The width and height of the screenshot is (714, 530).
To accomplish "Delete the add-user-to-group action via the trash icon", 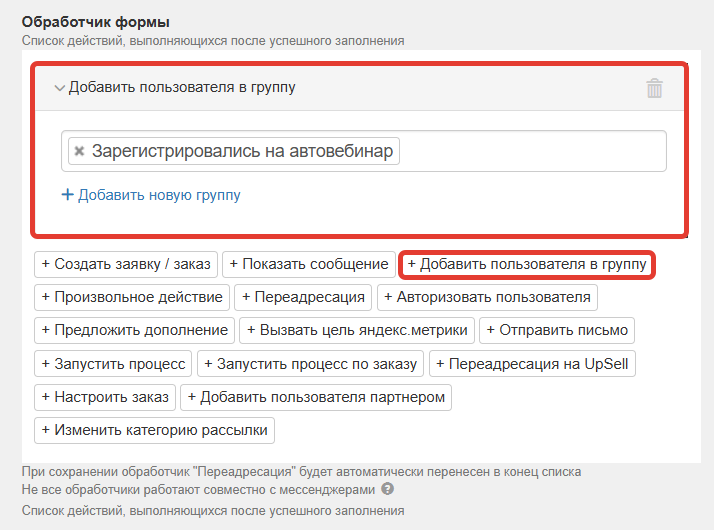I will point(654,88).
